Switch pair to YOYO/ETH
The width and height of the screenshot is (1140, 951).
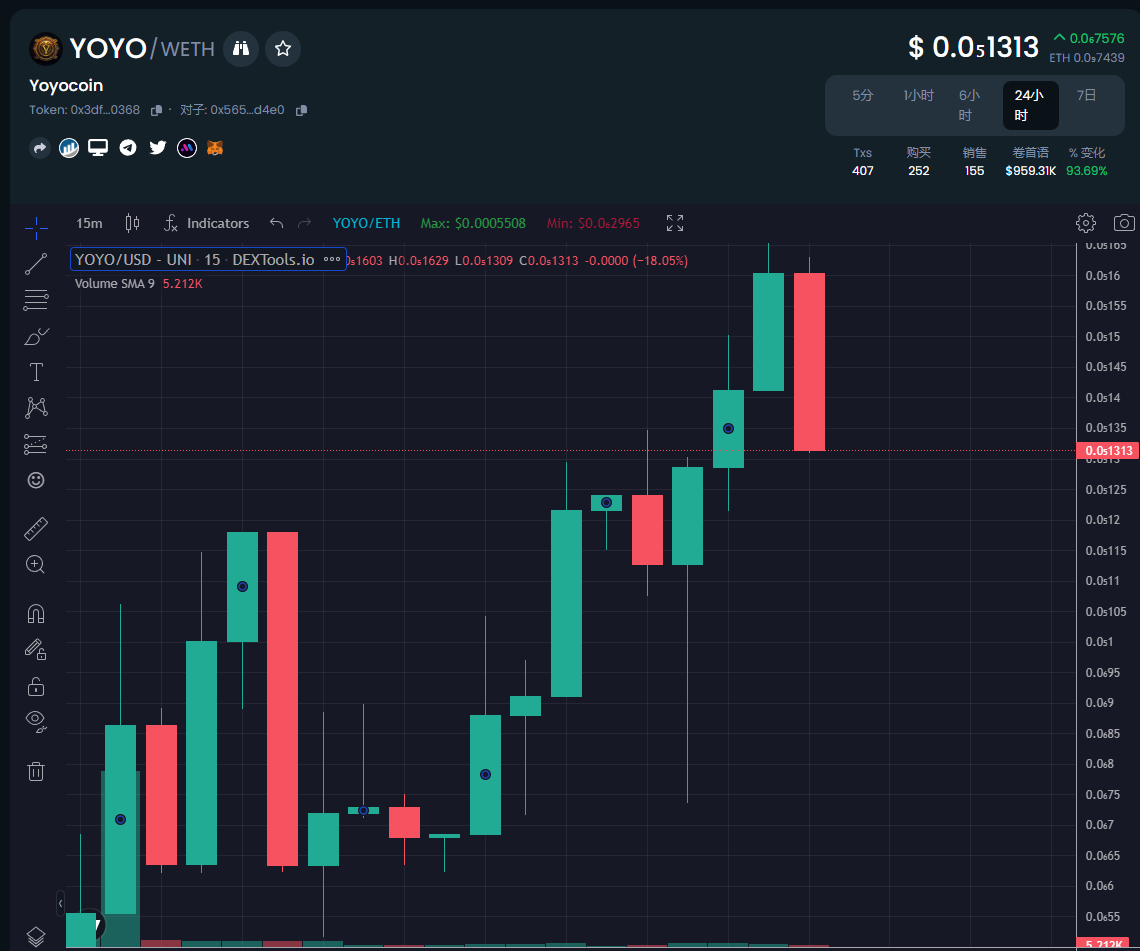click(366, 223)
